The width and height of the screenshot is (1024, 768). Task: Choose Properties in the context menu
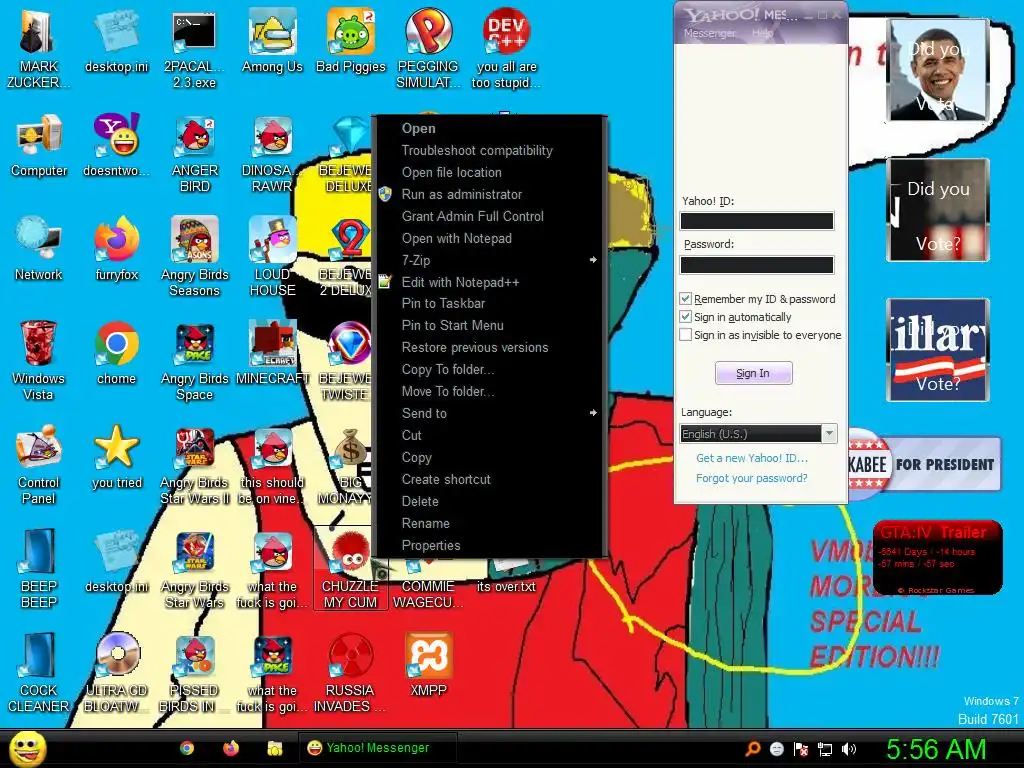pos(490,545)
